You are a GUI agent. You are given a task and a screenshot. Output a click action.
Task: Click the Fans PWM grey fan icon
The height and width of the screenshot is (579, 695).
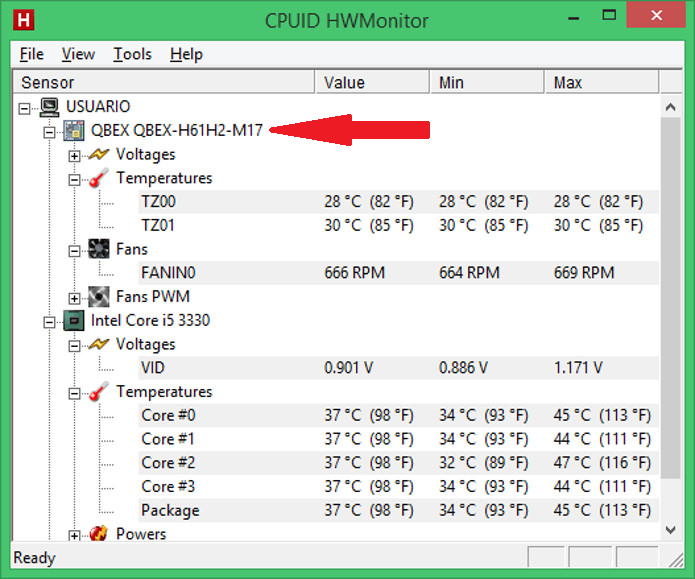click(x=98, y=296)
